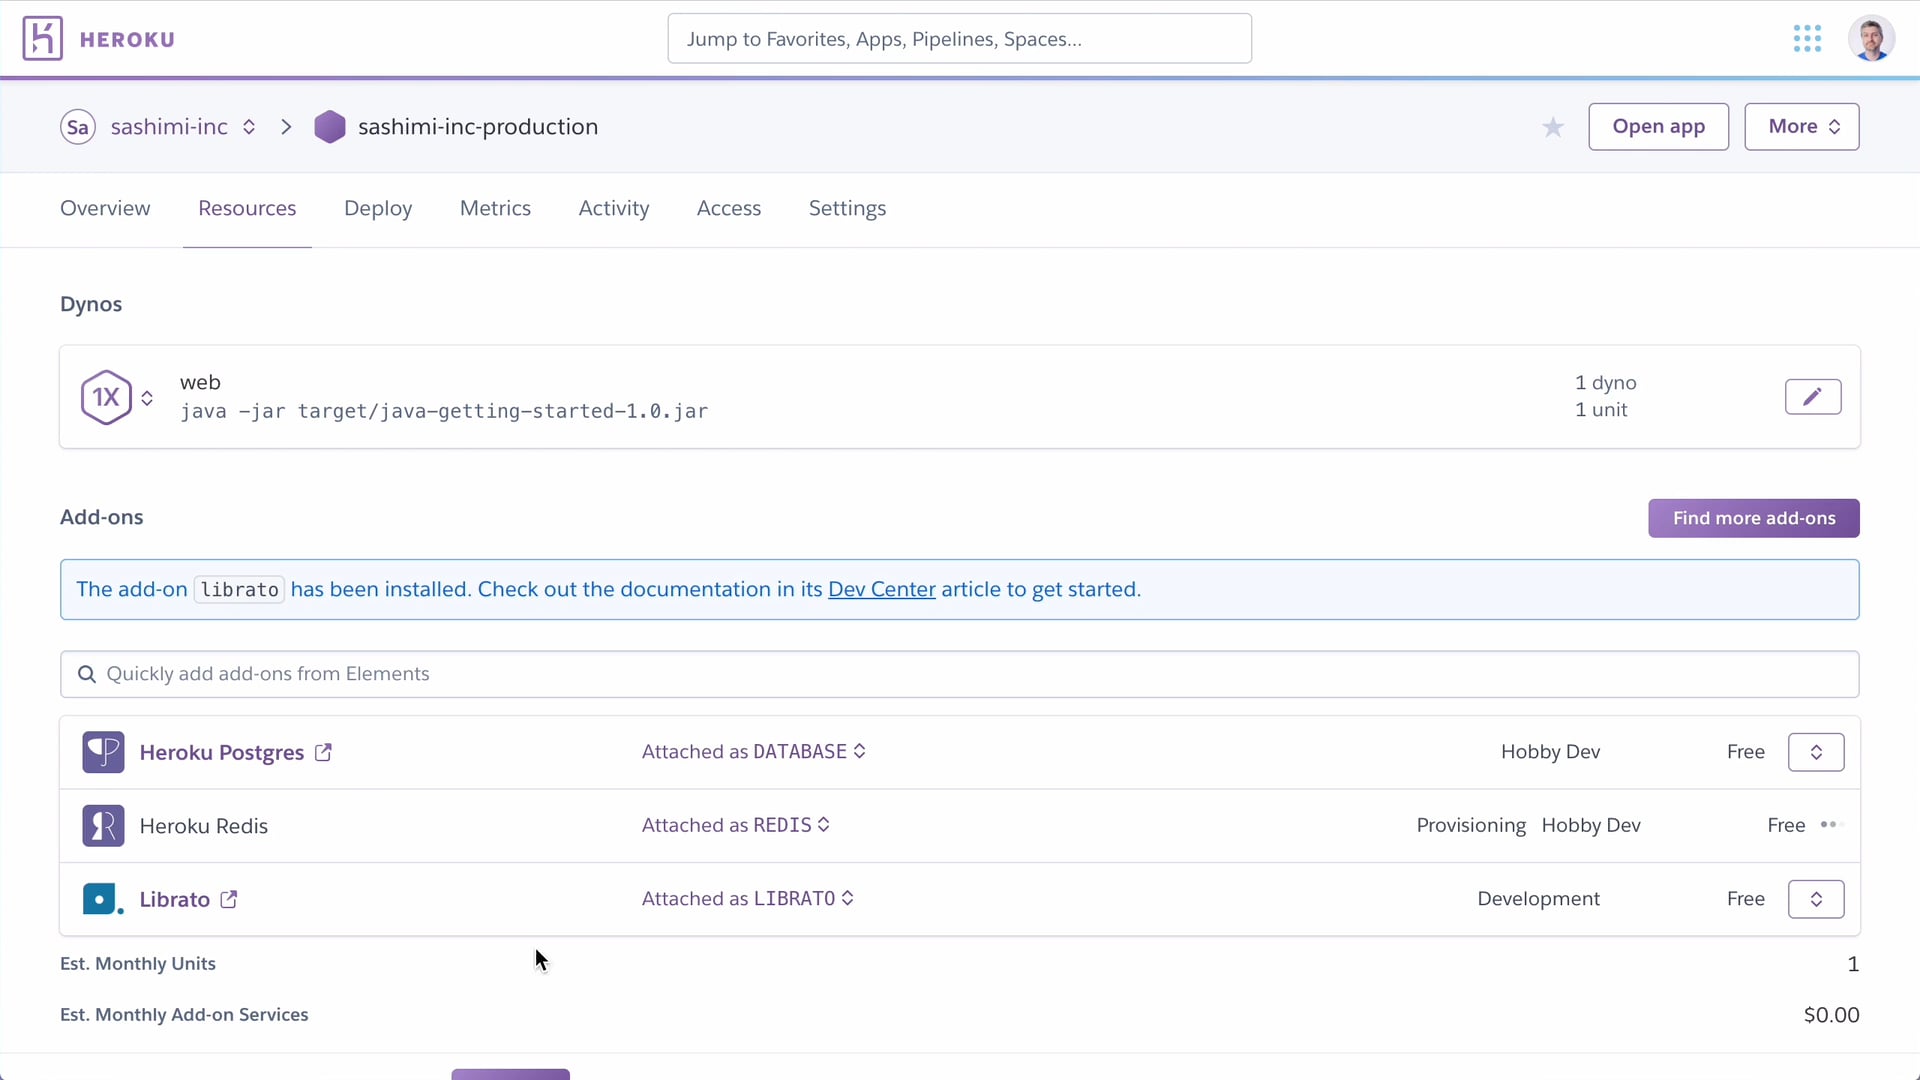The height and width of the screenshot is (1080, 1920).
Task: Click the Heroku Redis add-on icon
Action: (101, 825)
